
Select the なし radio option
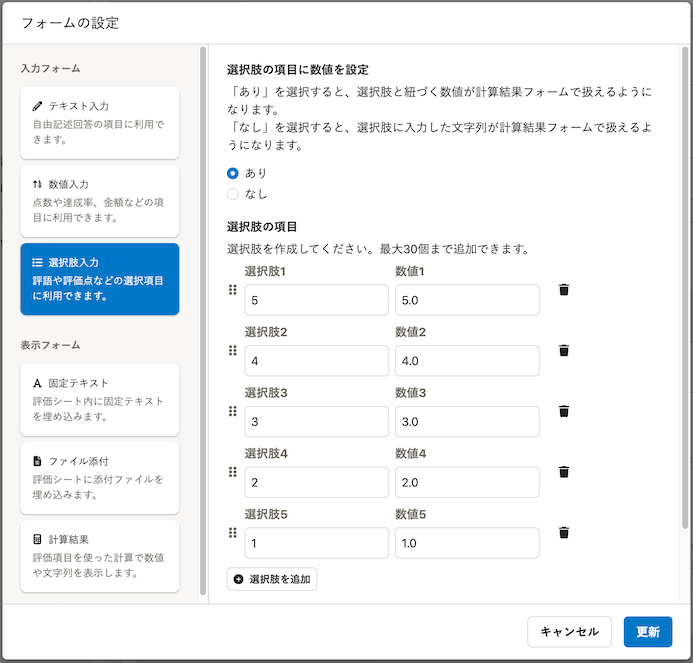[232, 194]
